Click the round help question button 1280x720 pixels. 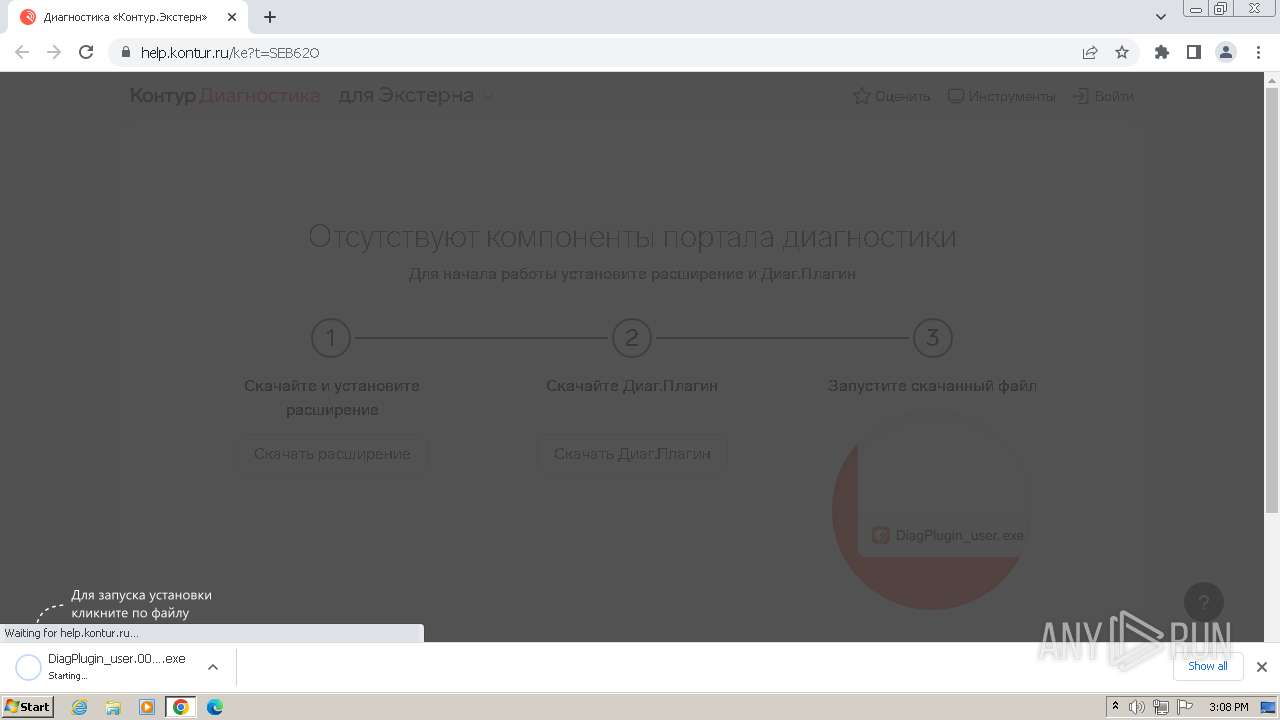point(1204,602)
